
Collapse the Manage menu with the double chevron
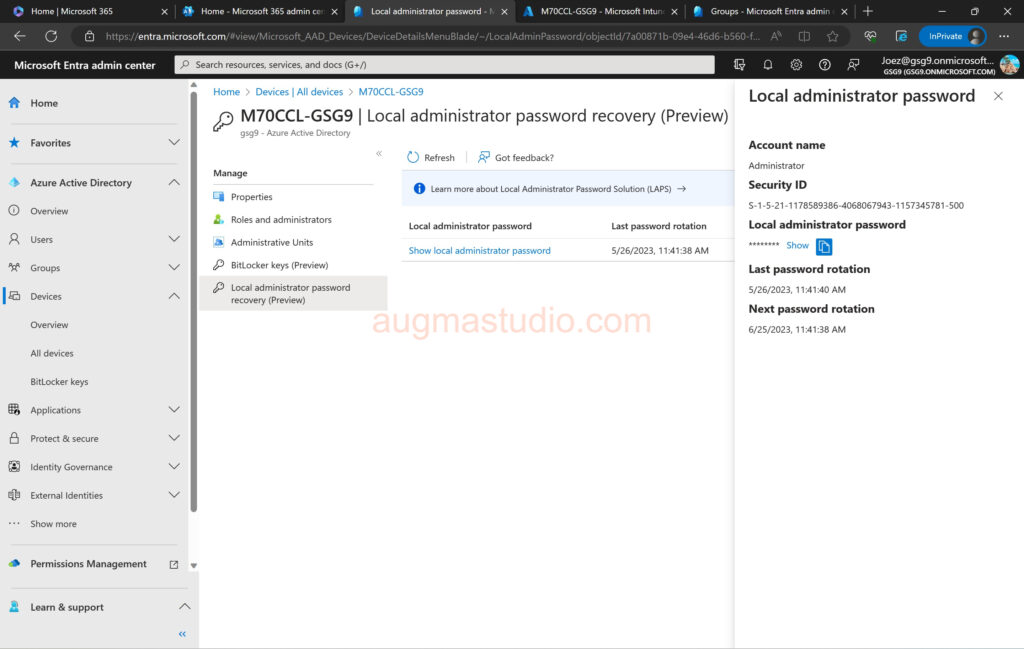point(379,154)
